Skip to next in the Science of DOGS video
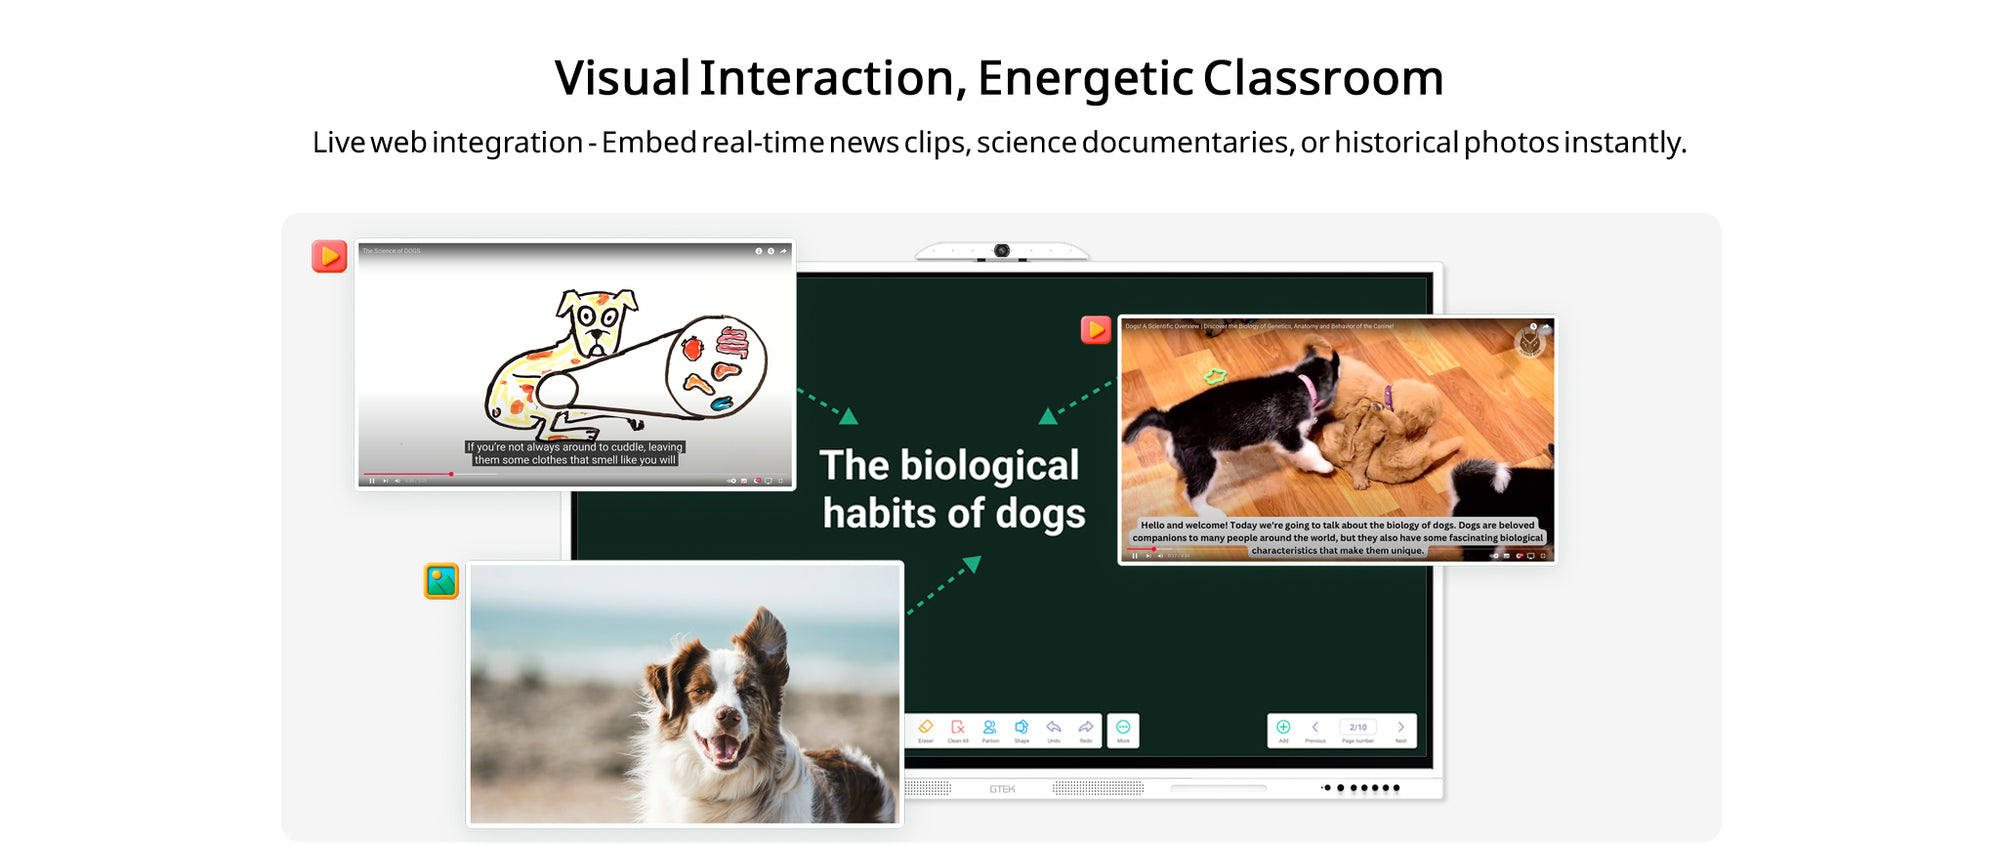Image resolution: width=2000 pixels, height=844 pixels. pyautogui.click(x=385, y=481)
